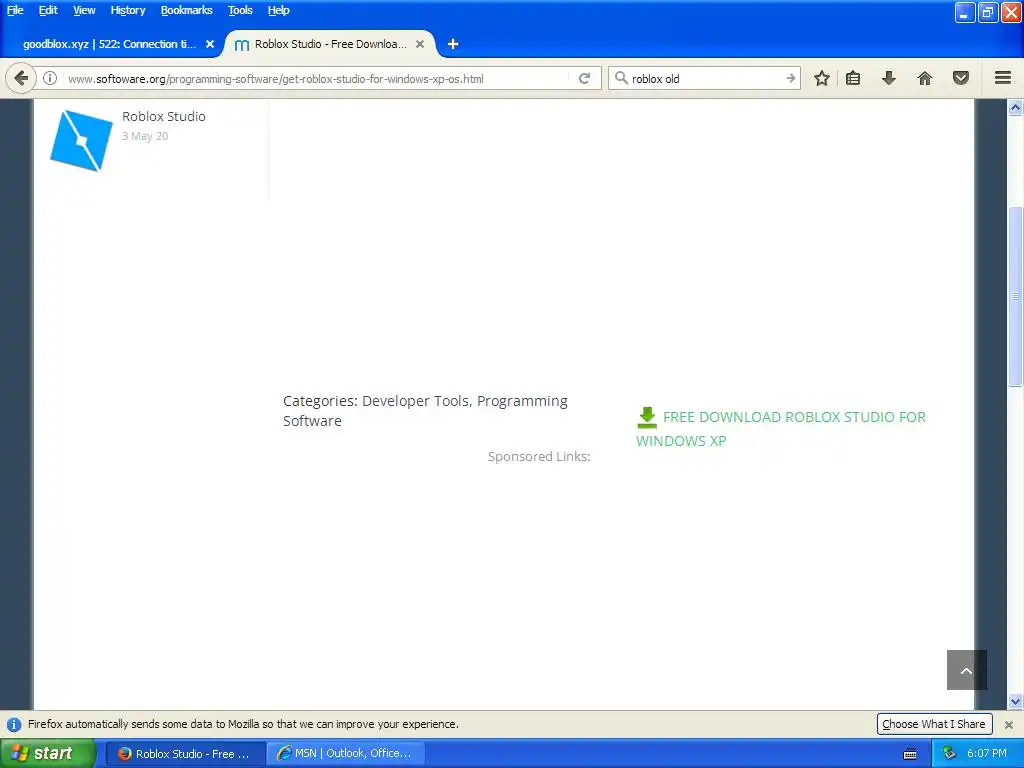Screen dimensions: 1024x768
Task: Click the vertical scrollbar thumb
Action: (x=1015, y=296)
